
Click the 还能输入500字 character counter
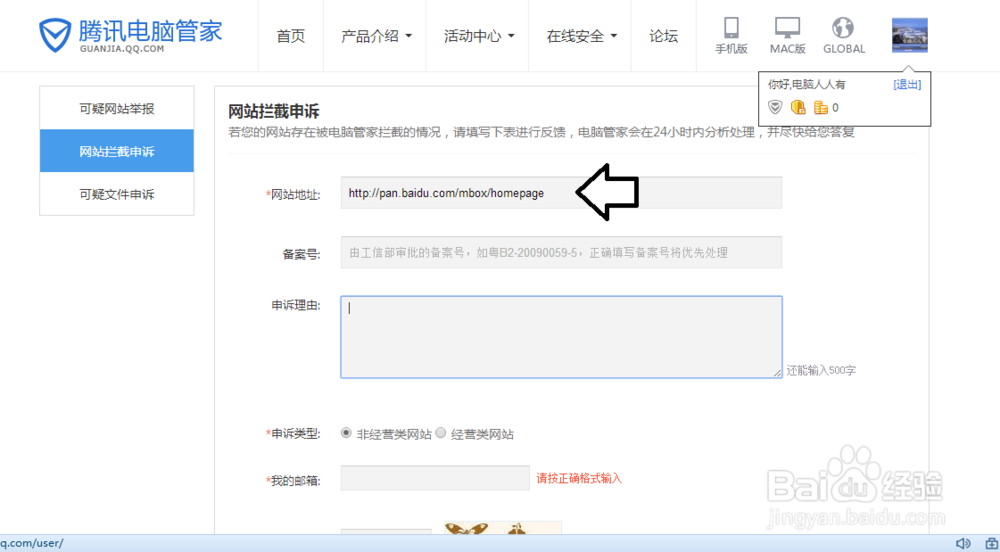pyautogui.click(x=821, y=370)
